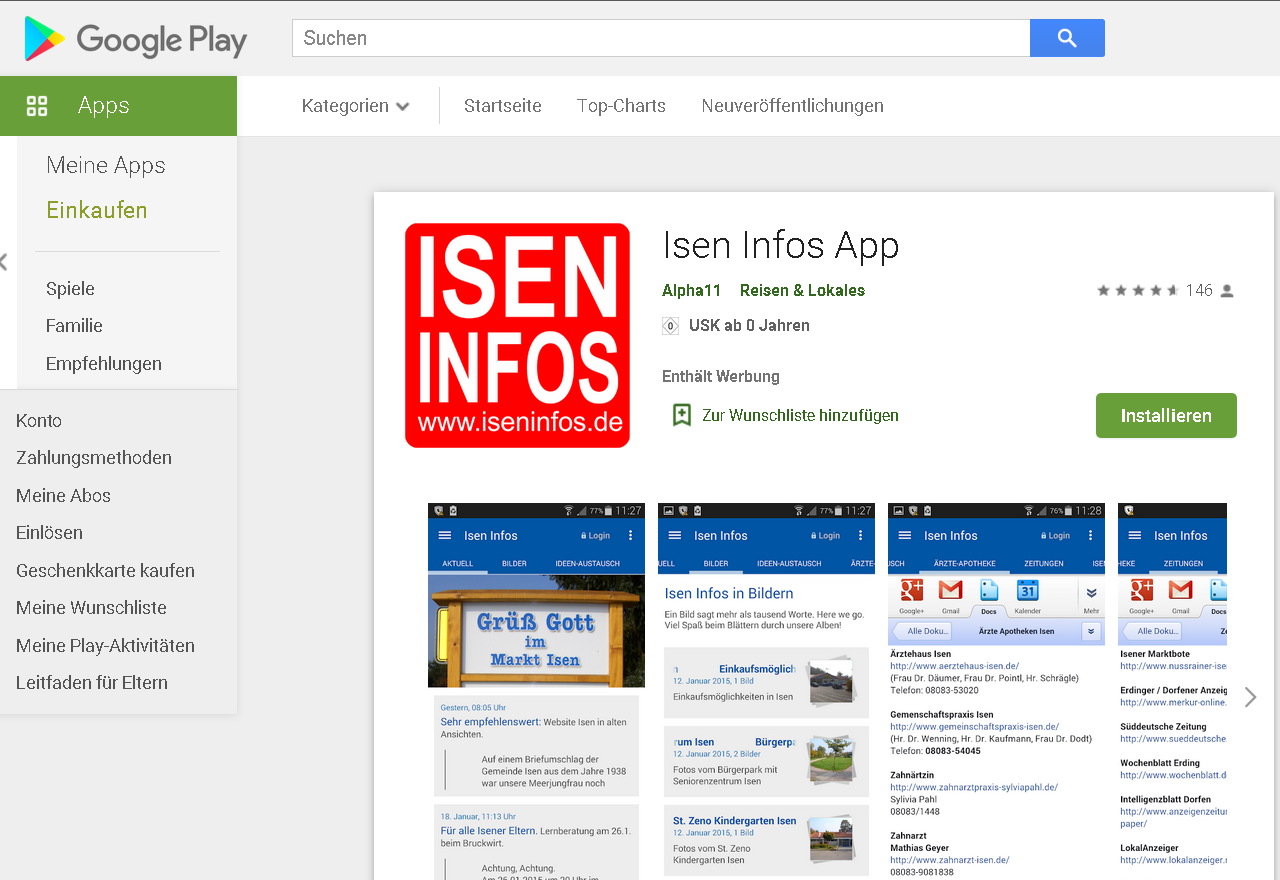
Task: Click the USK ab 0 Jahren label
Action: [749, 326]
